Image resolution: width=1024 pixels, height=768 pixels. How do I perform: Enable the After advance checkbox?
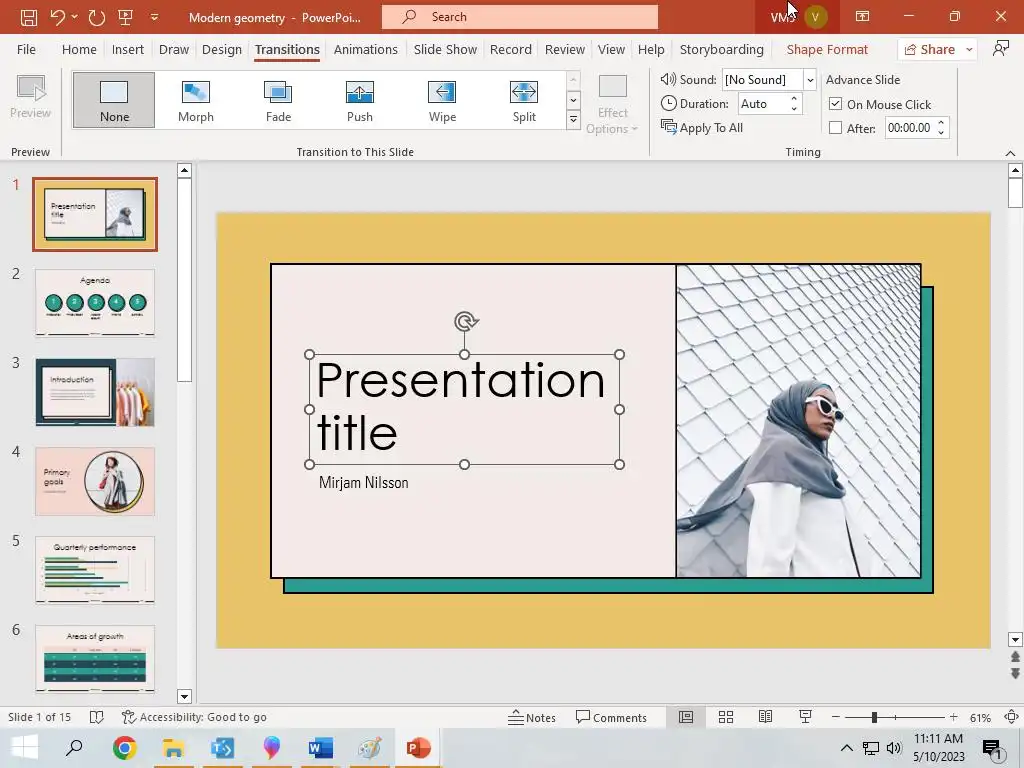click(836, 128)
